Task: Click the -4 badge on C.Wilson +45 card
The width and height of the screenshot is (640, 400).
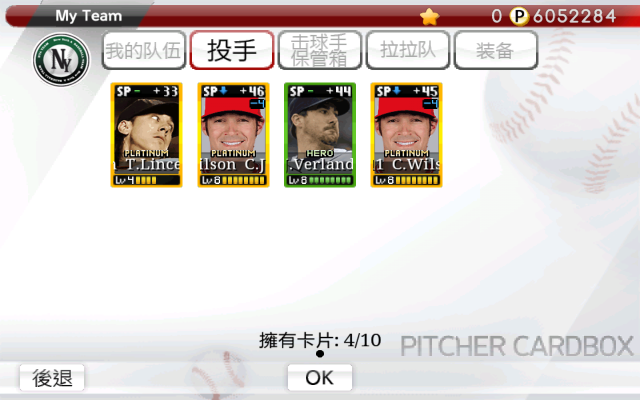Action: click(x=430, y=104)
